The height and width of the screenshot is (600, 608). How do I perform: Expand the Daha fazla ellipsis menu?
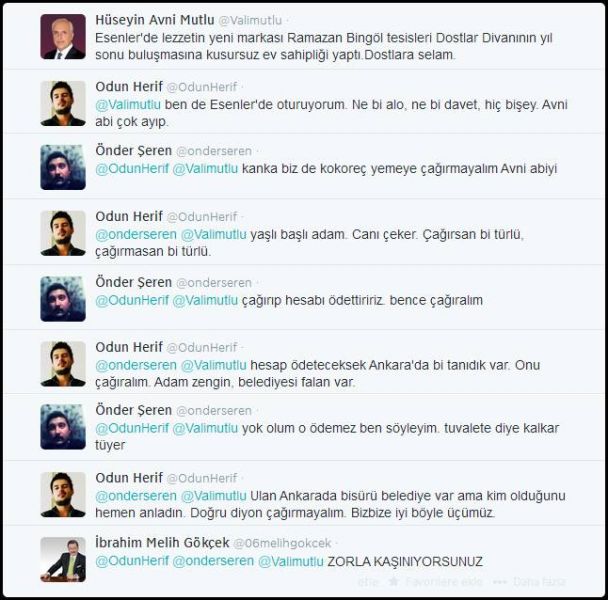[500, 581]
